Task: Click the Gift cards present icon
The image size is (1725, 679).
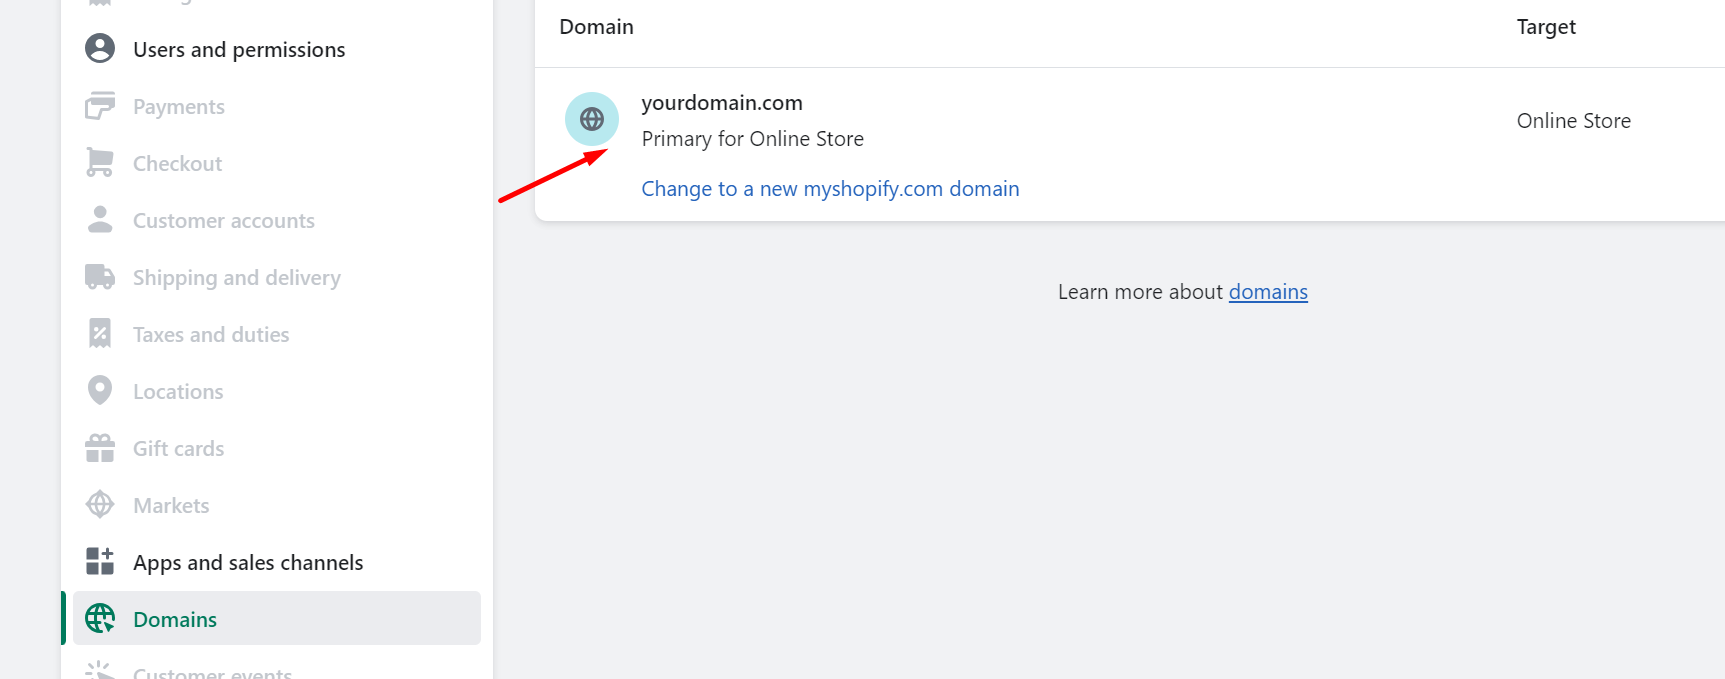Action: 100,448
